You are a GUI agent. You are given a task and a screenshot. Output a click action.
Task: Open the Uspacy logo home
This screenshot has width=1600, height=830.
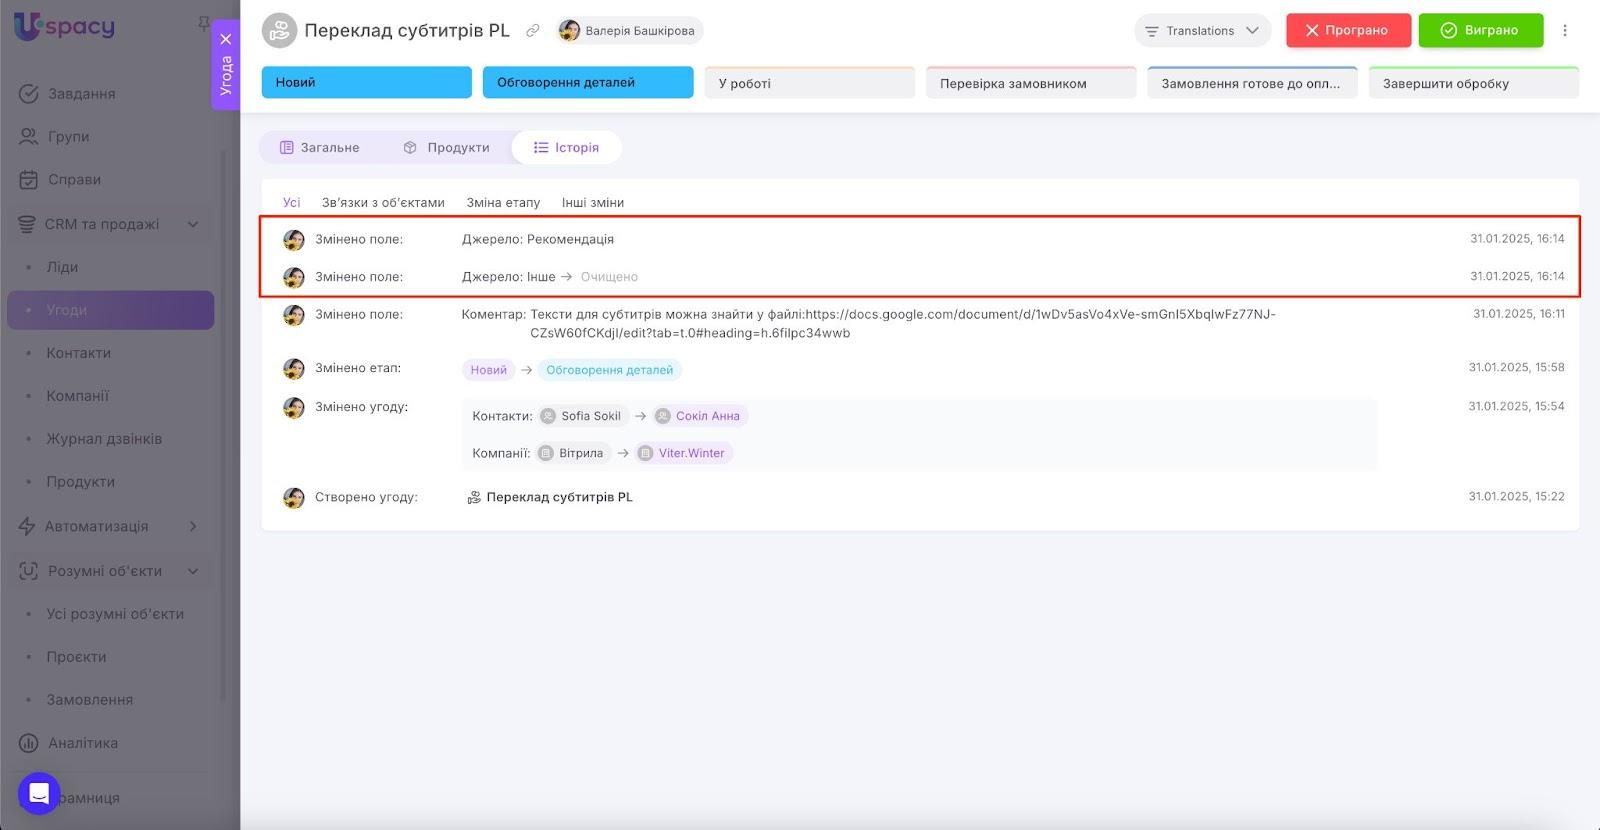[64, 26]
